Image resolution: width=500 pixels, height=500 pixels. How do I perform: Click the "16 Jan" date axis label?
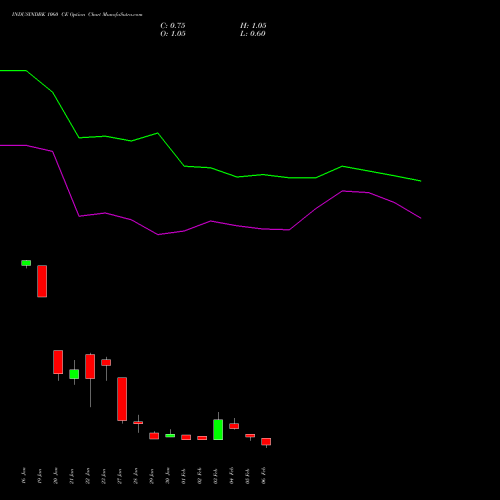click(24, 476)
